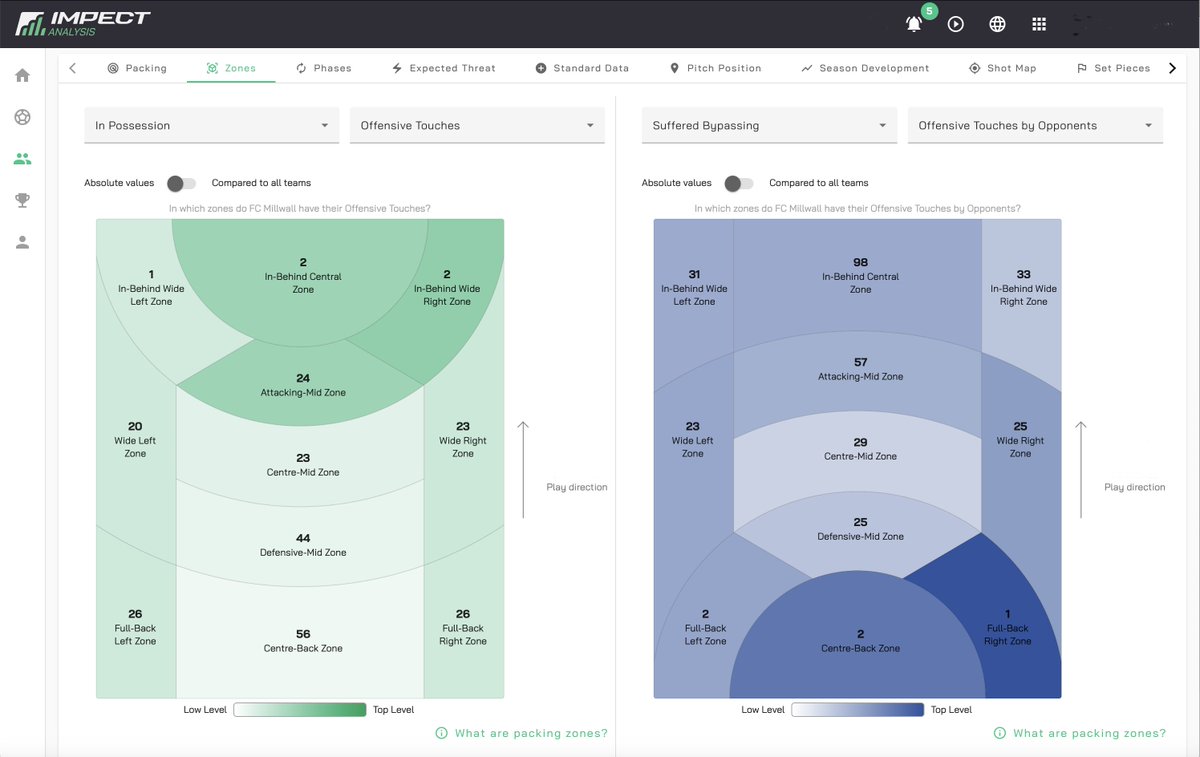Screen dimensions: 1200x757
Task: Open the Standard Data tab
Action: 582,68
